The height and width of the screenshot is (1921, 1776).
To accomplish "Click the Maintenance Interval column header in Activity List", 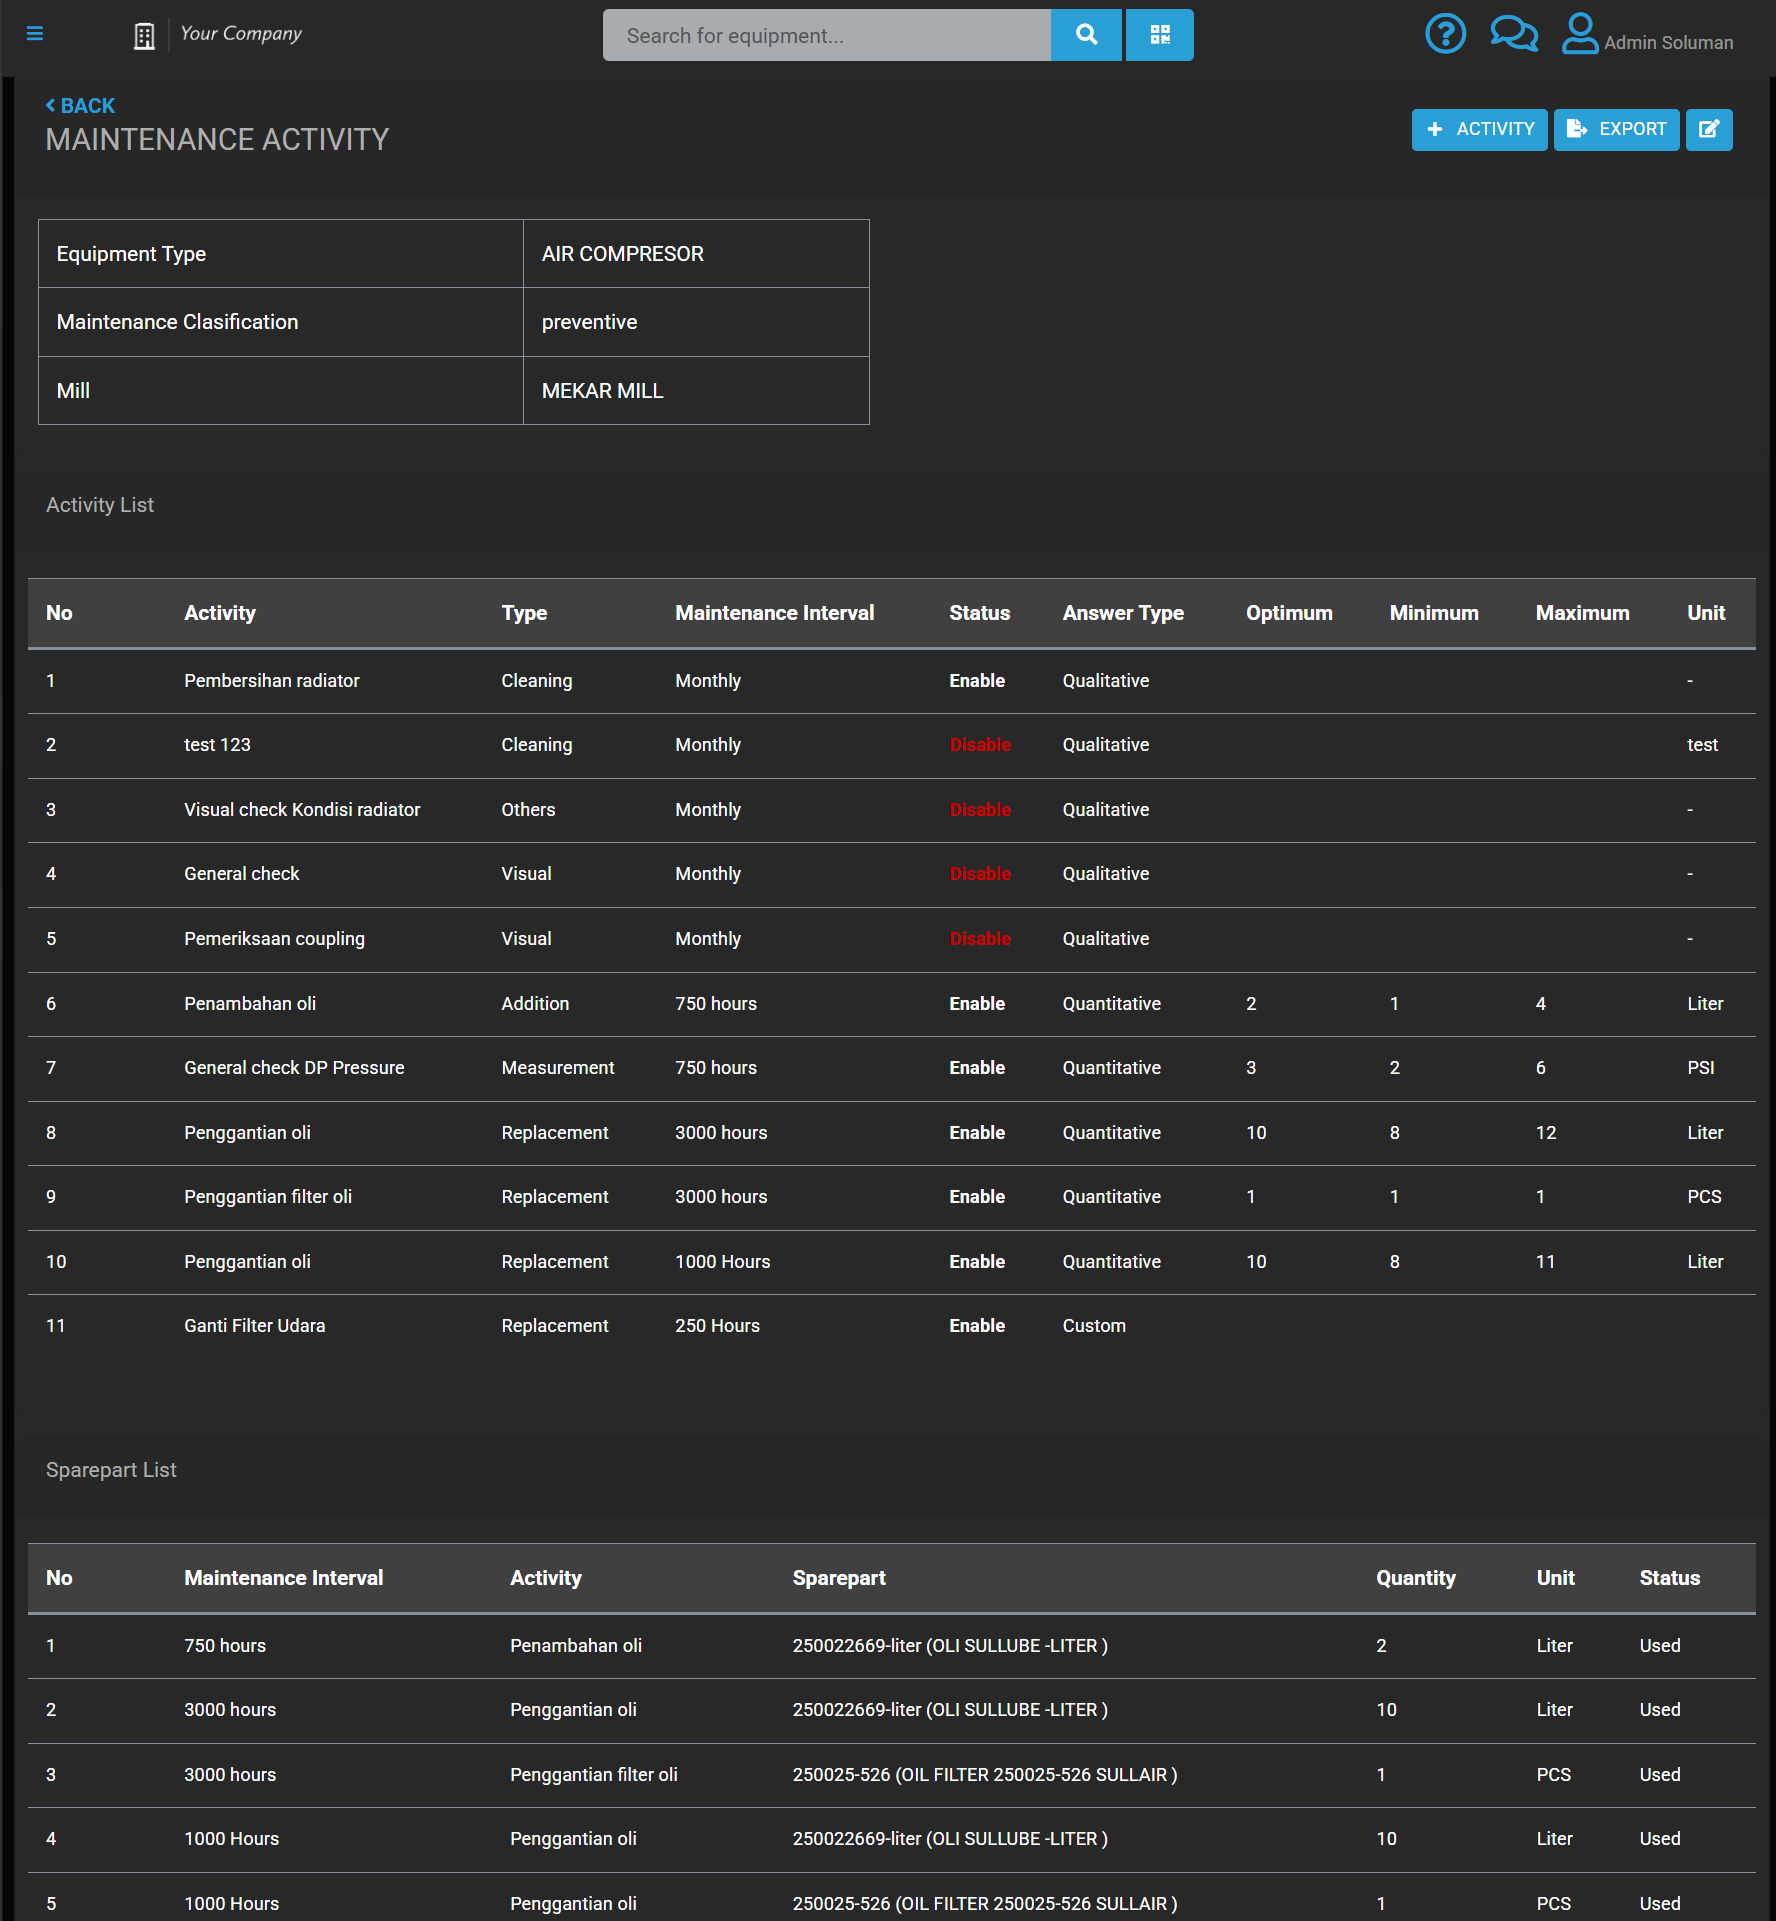I will (x=774, y=613).
